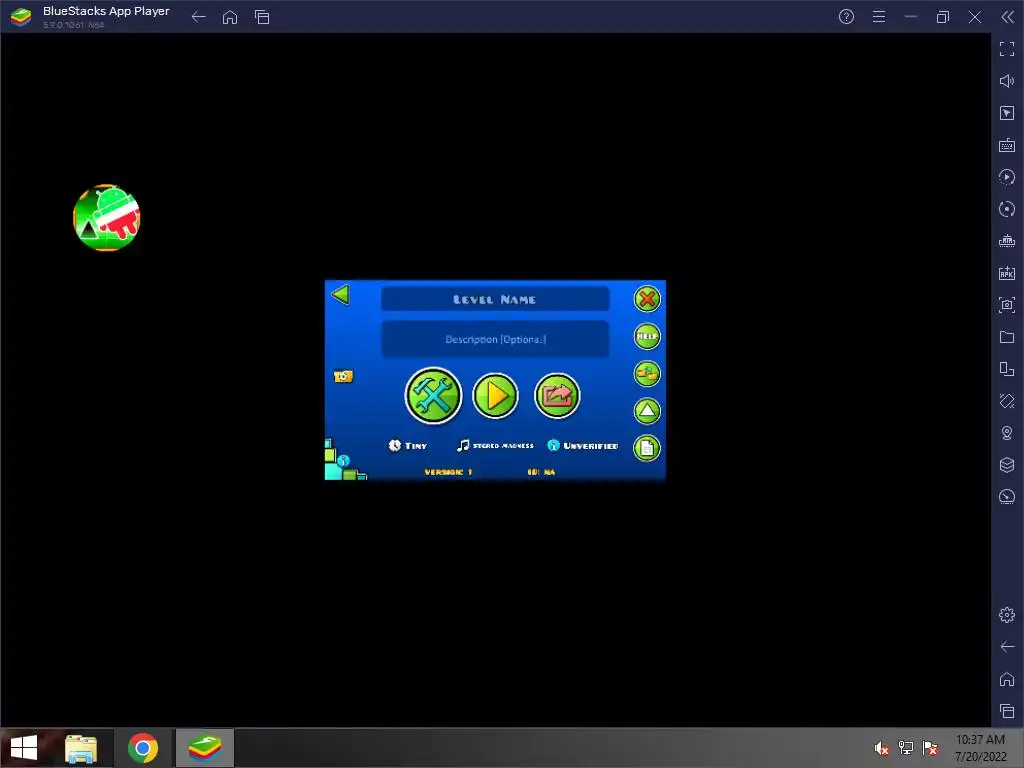The image size is (1024, 768).
Task: Click the muted volume tray icon
Action: [881, 748]
